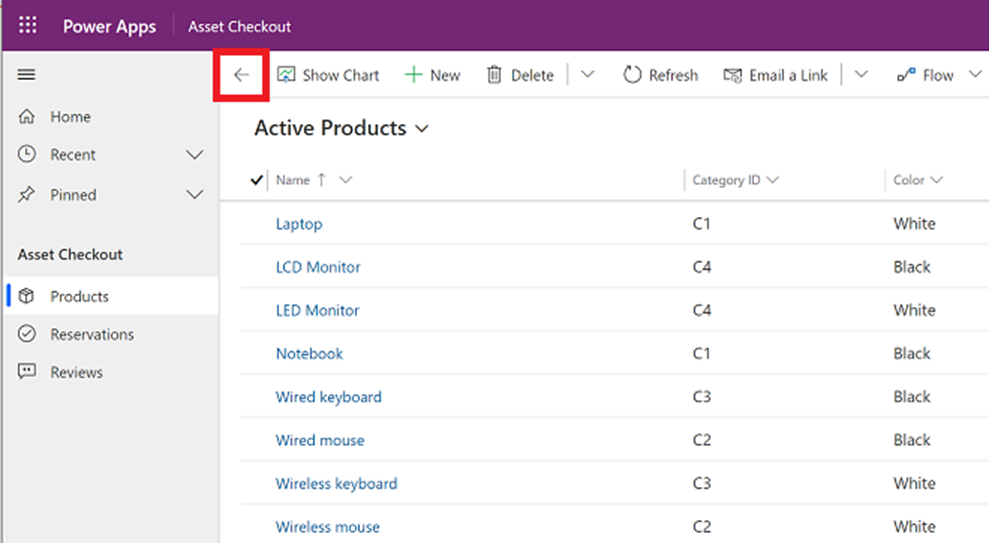
Task: Click the back arrow button
Action: tap(241, 75)
